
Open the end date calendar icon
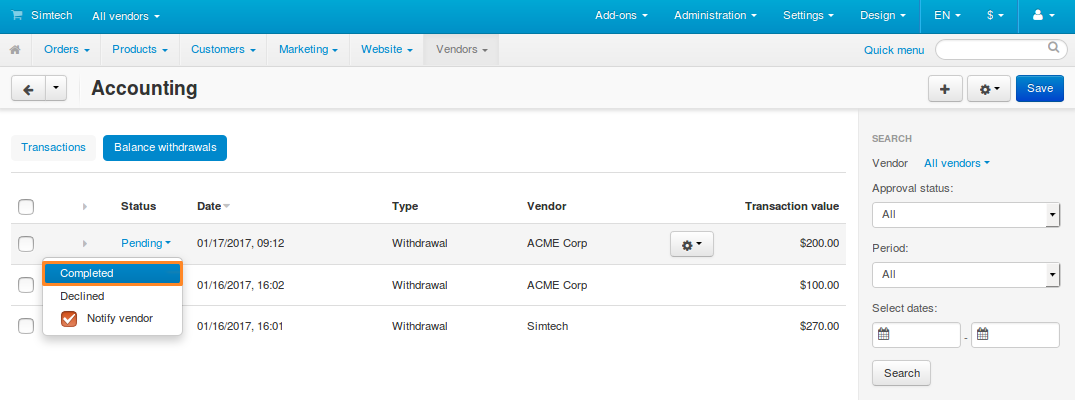(x=982, y=335)
